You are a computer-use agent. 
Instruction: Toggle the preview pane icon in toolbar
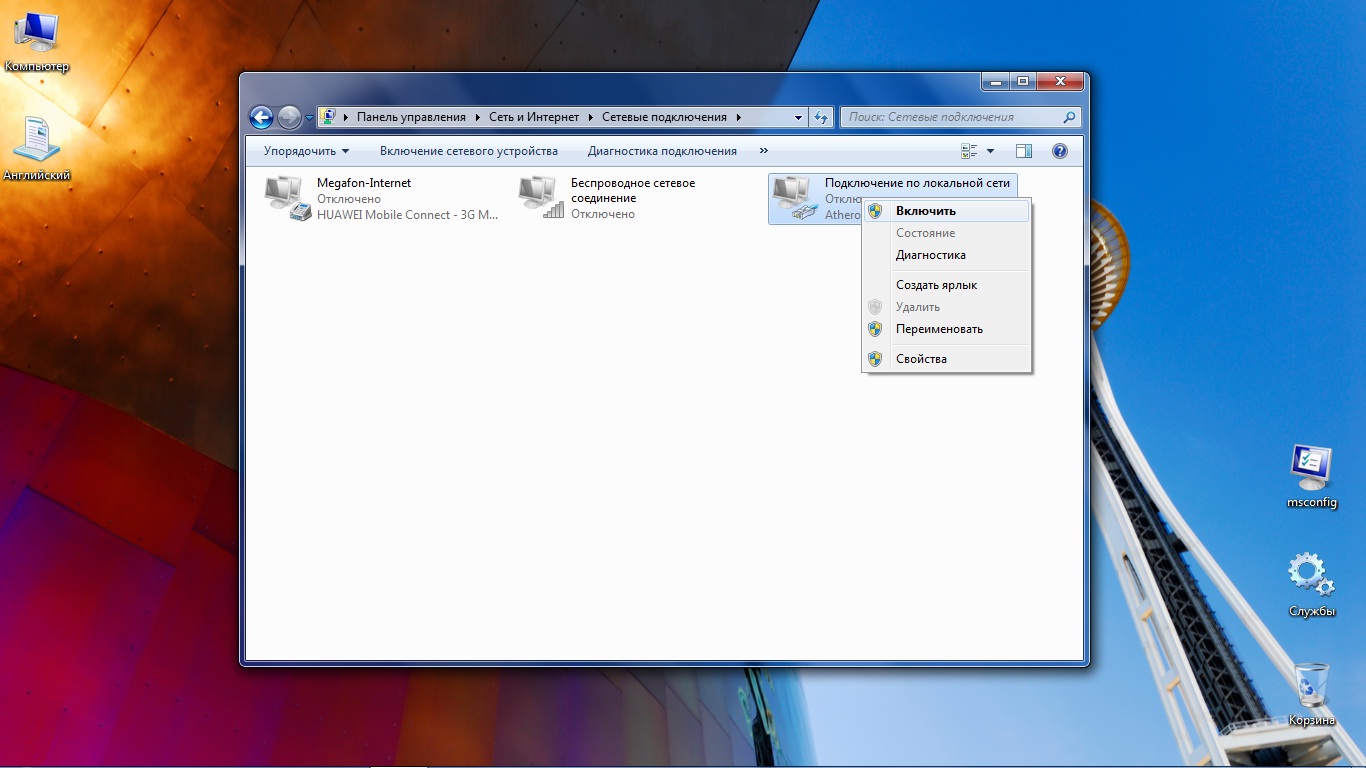[1023, 151]
